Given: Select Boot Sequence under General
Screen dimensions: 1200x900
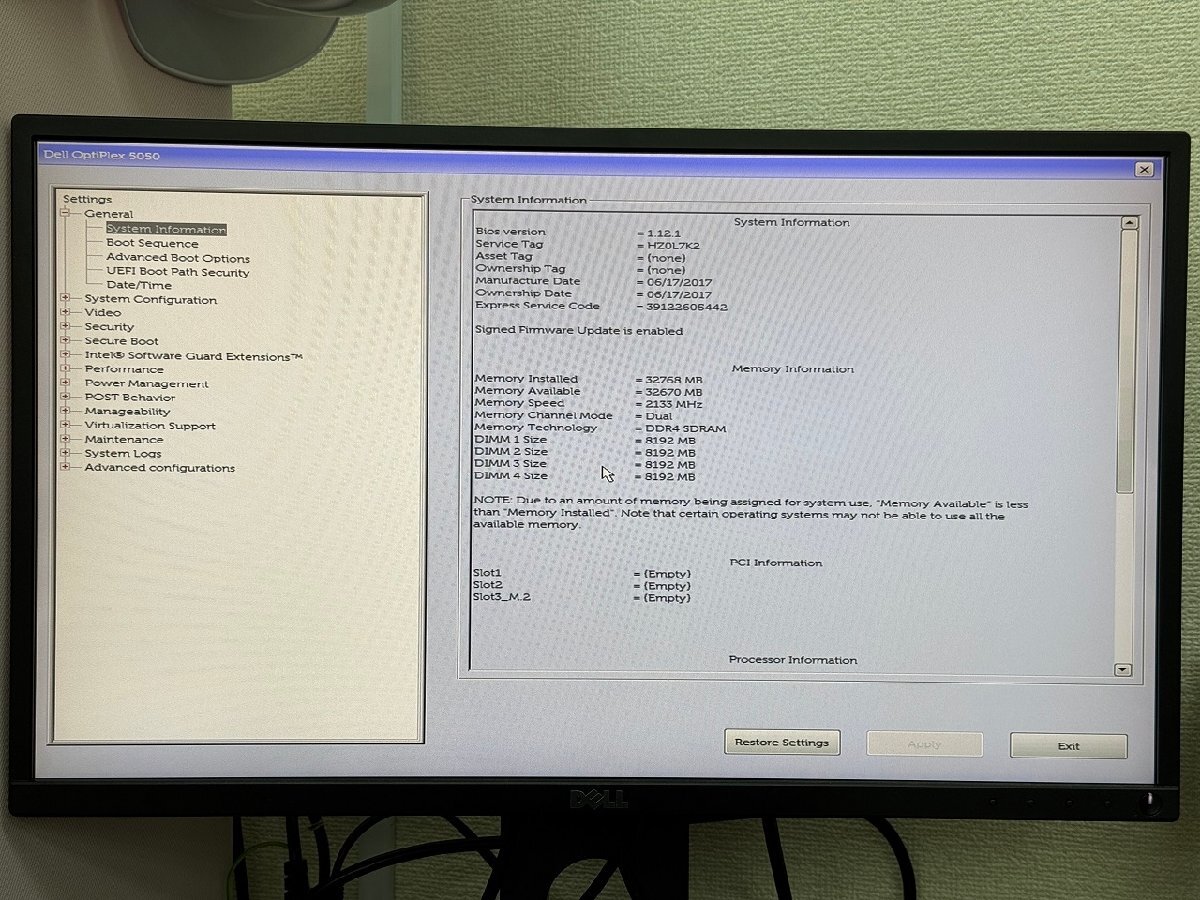Looking at the screenshot, I should [x=152, y=242].
